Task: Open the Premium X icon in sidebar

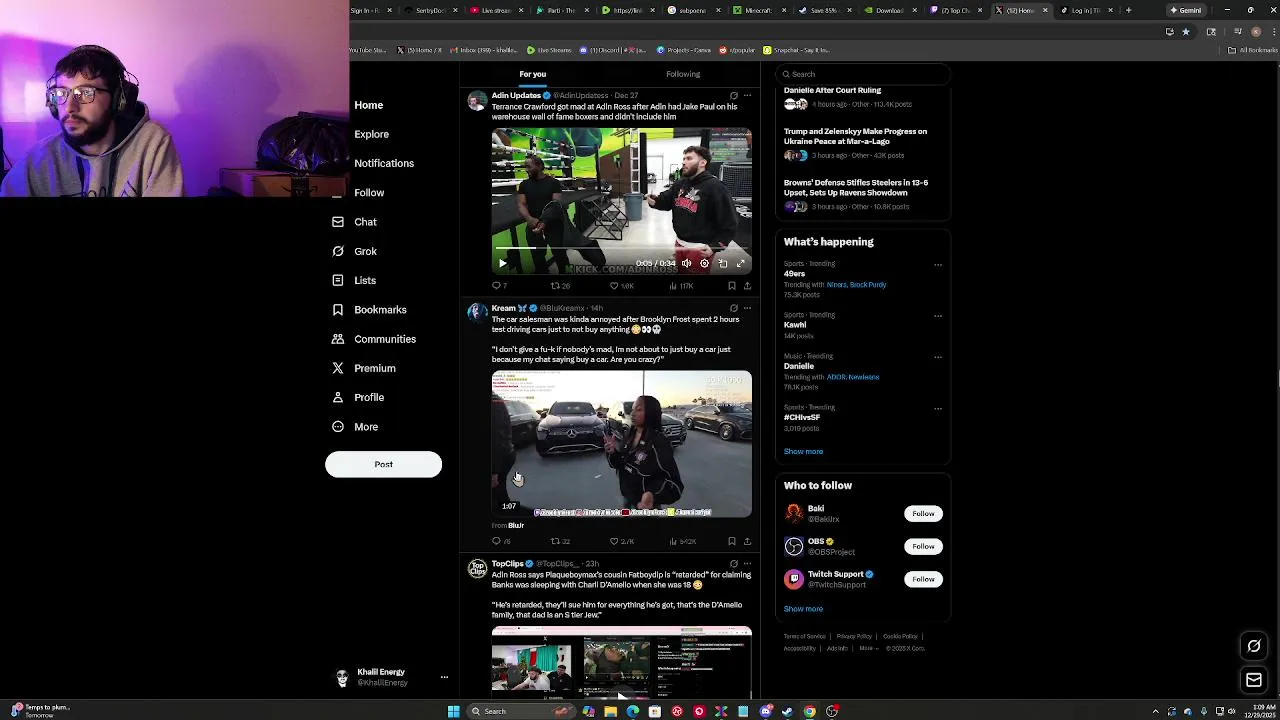Action: 338,368
